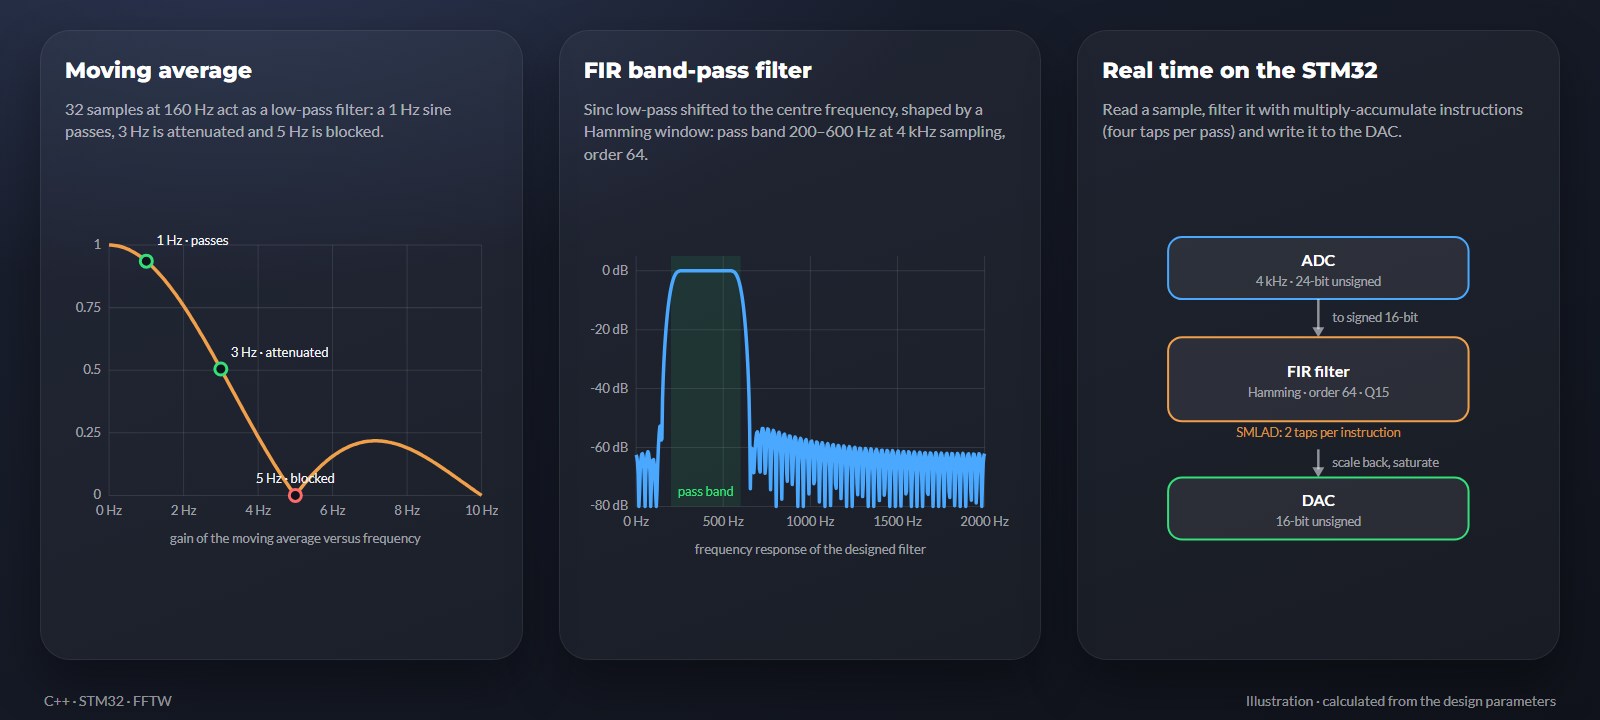Click the 'Moving average' heading
Screen dimensions: 1600x720
(158, 70)
